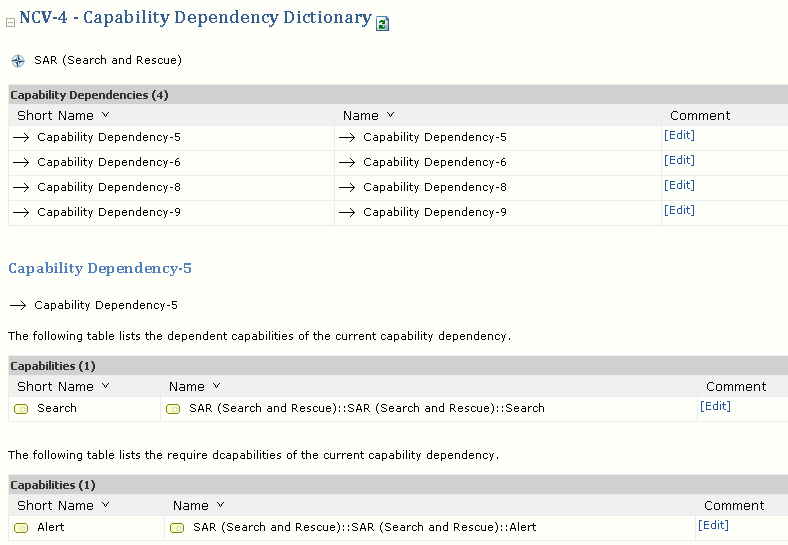Open the Name dropdown in the required Capabilities table
Screen dimensions: 788x545
tap(220, 506)
